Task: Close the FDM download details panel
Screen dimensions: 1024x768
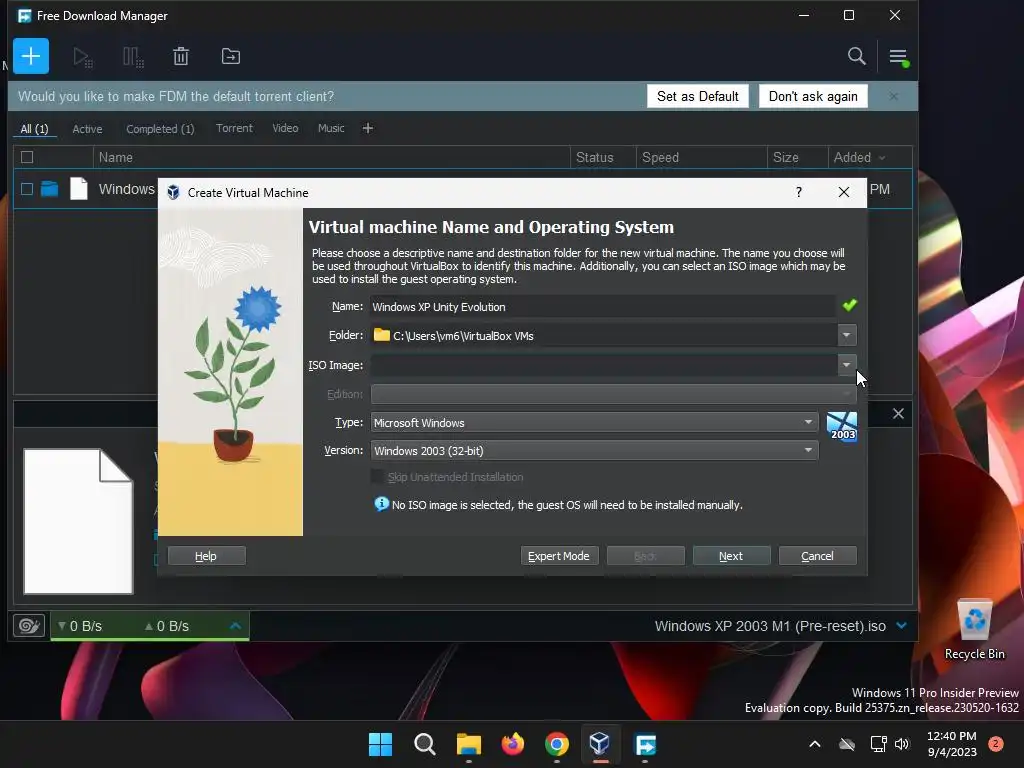Action: click(898, 413)
